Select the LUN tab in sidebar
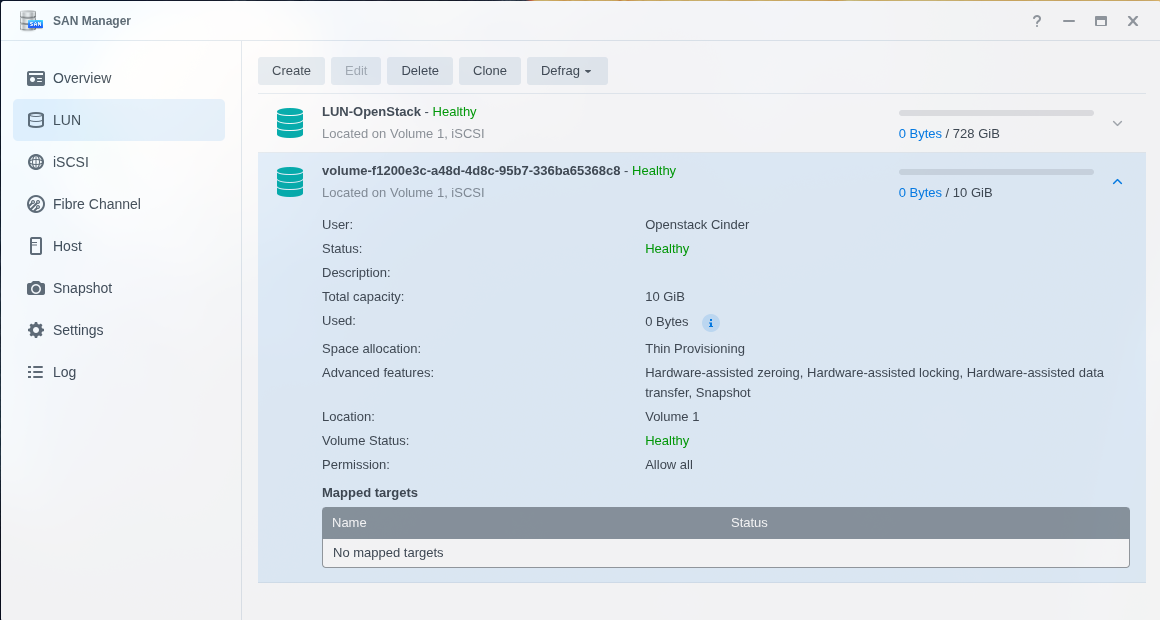Screen dimensions: 1160x620 119,120
